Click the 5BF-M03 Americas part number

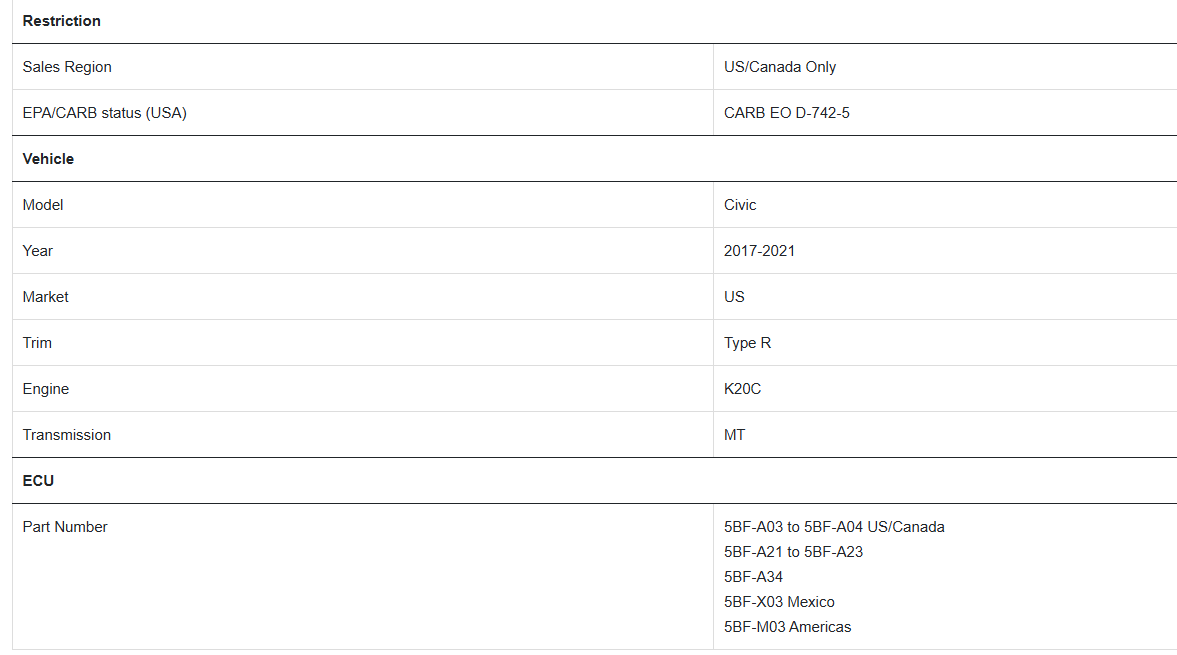click(x=787, y=626)
